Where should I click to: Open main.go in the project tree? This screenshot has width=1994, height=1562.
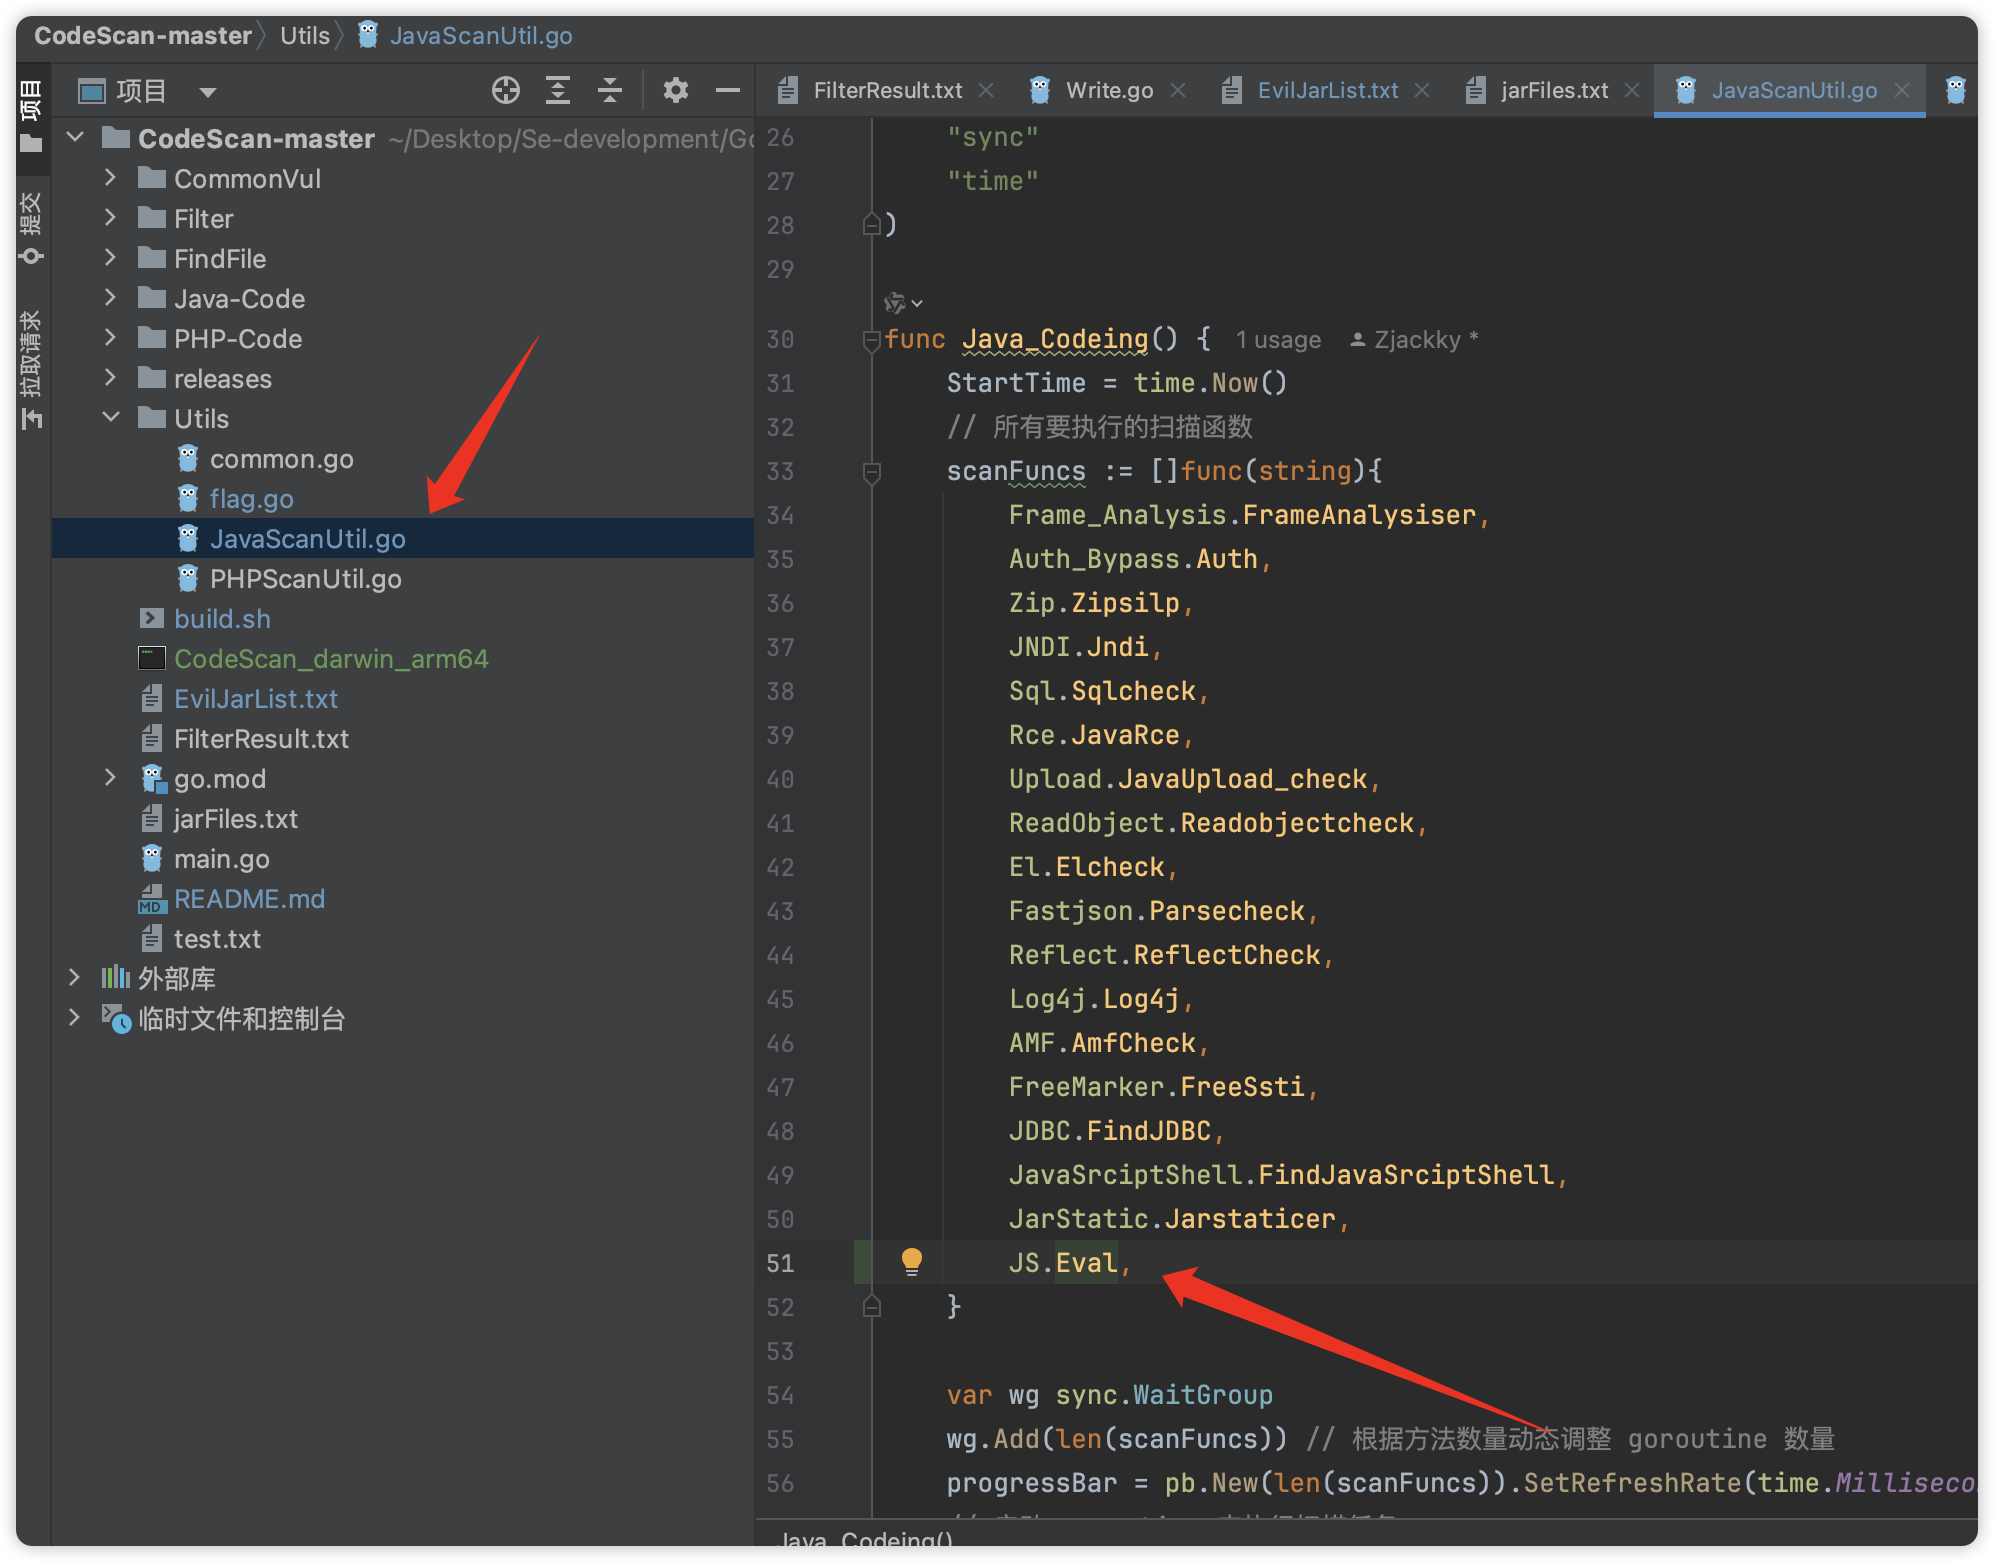pos(221,859)
